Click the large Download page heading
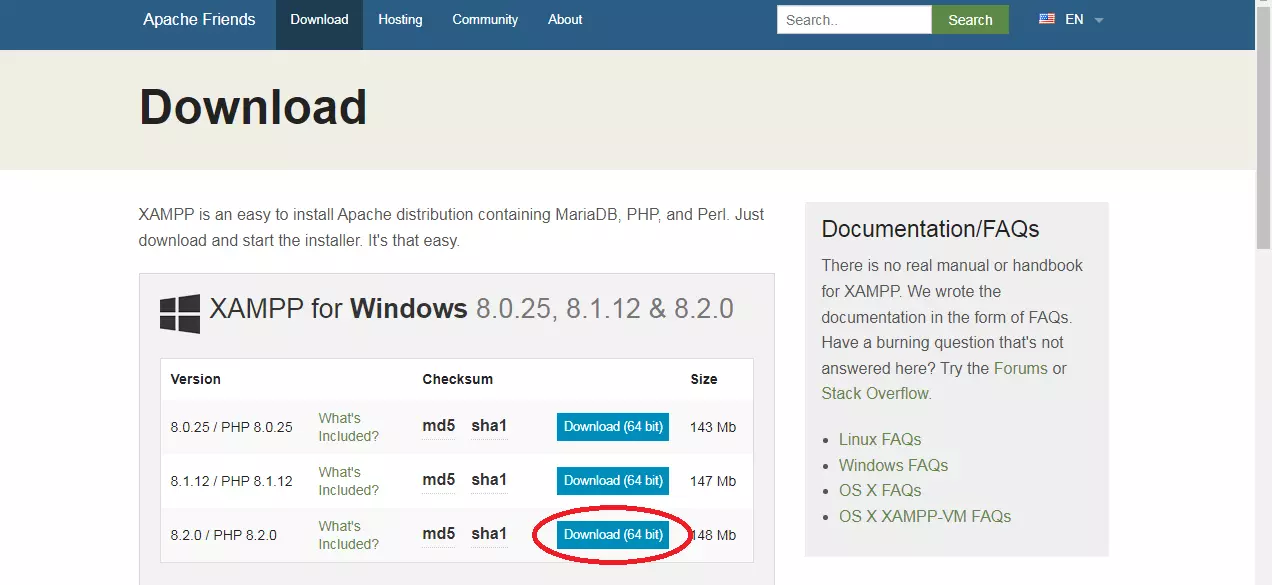1272x585 pixels. (253, 107)
